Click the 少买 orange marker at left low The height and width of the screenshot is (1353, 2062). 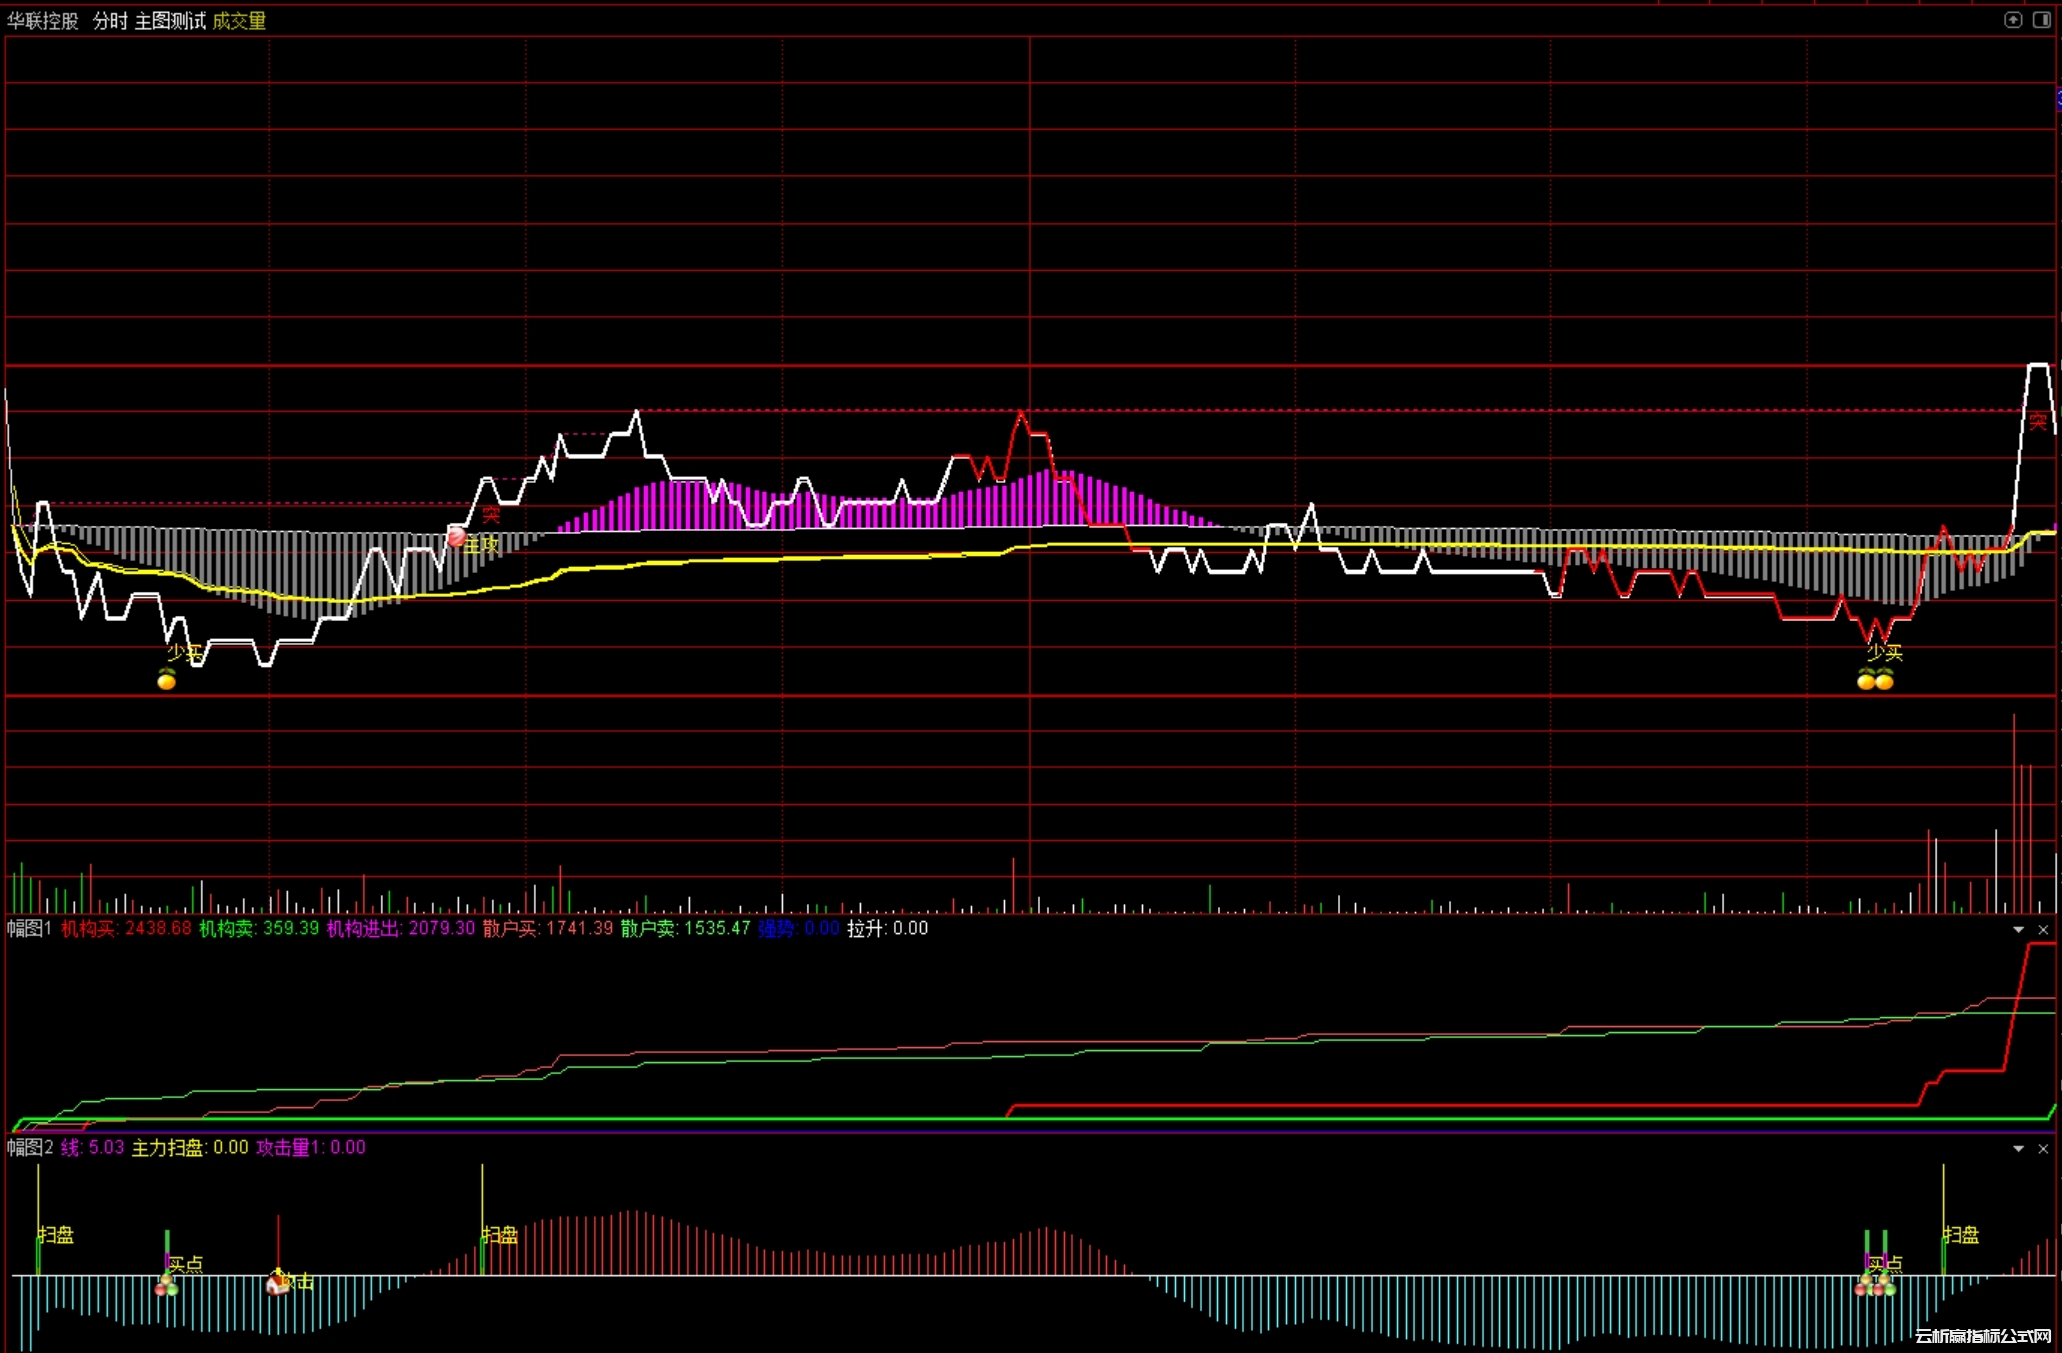(x=167, y=681)
